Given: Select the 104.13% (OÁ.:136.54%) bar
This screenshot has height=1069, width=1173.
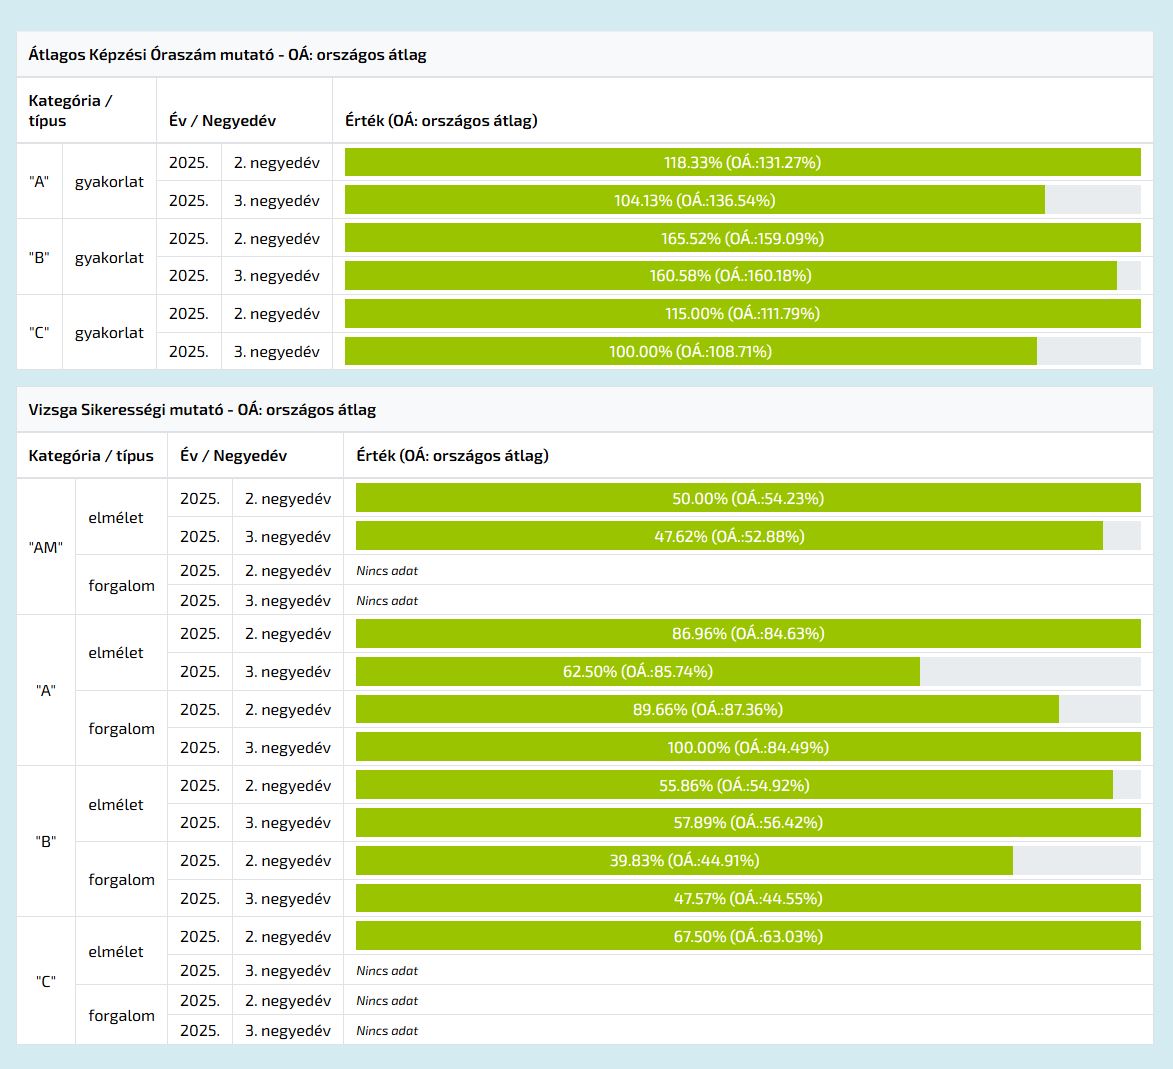Looking at the screenshot, I should [695, 200].
